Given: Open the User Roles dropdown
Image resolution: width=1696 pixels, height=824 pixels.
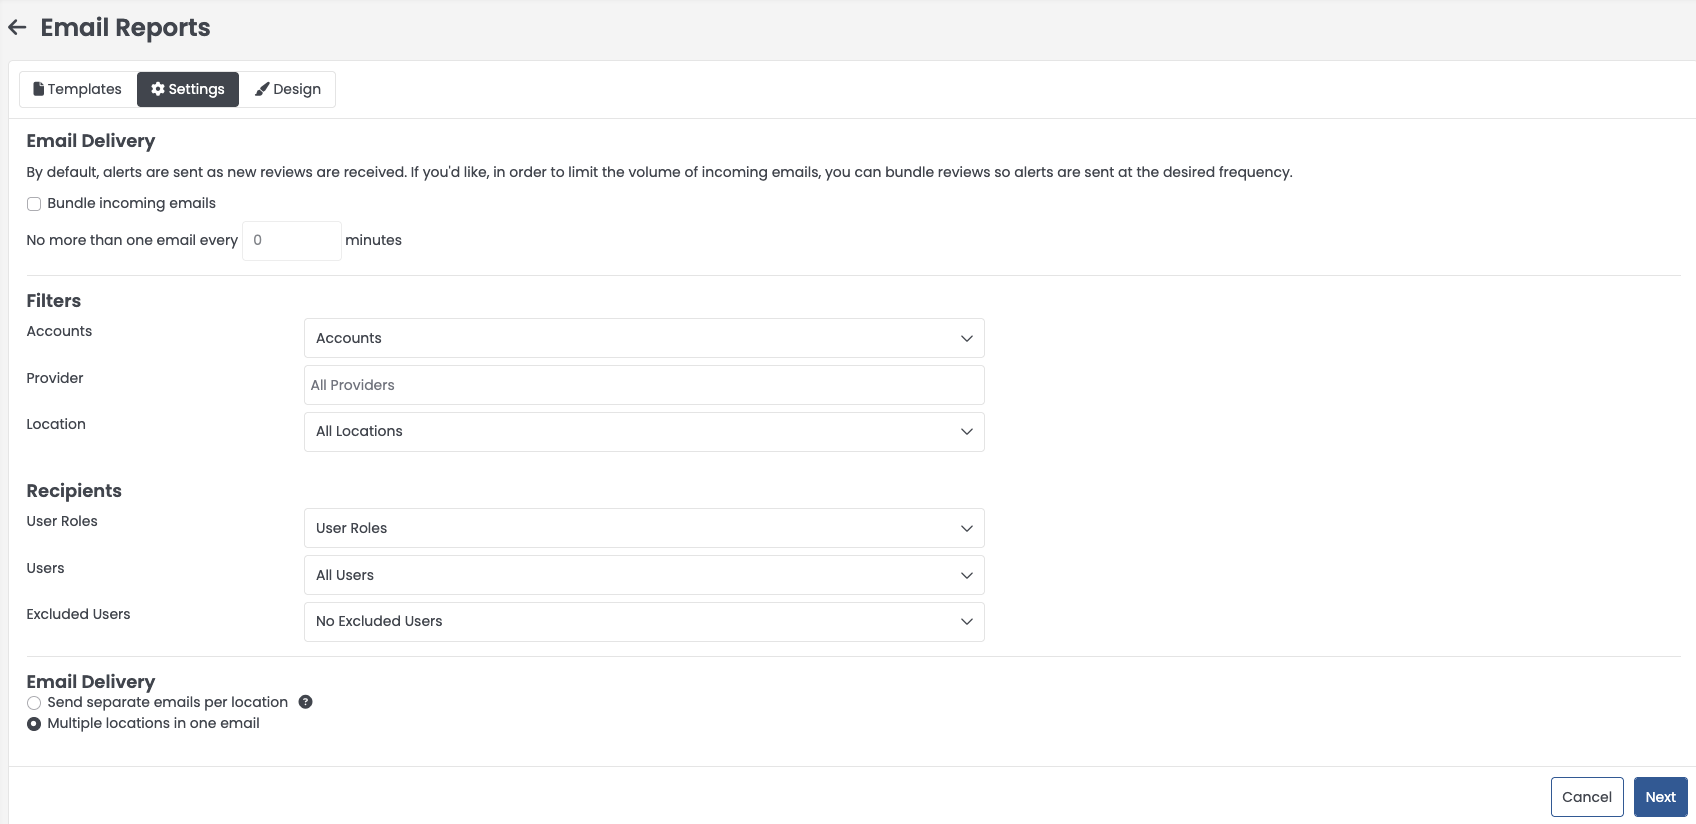Looking at the screenshot, I should 643,528.
